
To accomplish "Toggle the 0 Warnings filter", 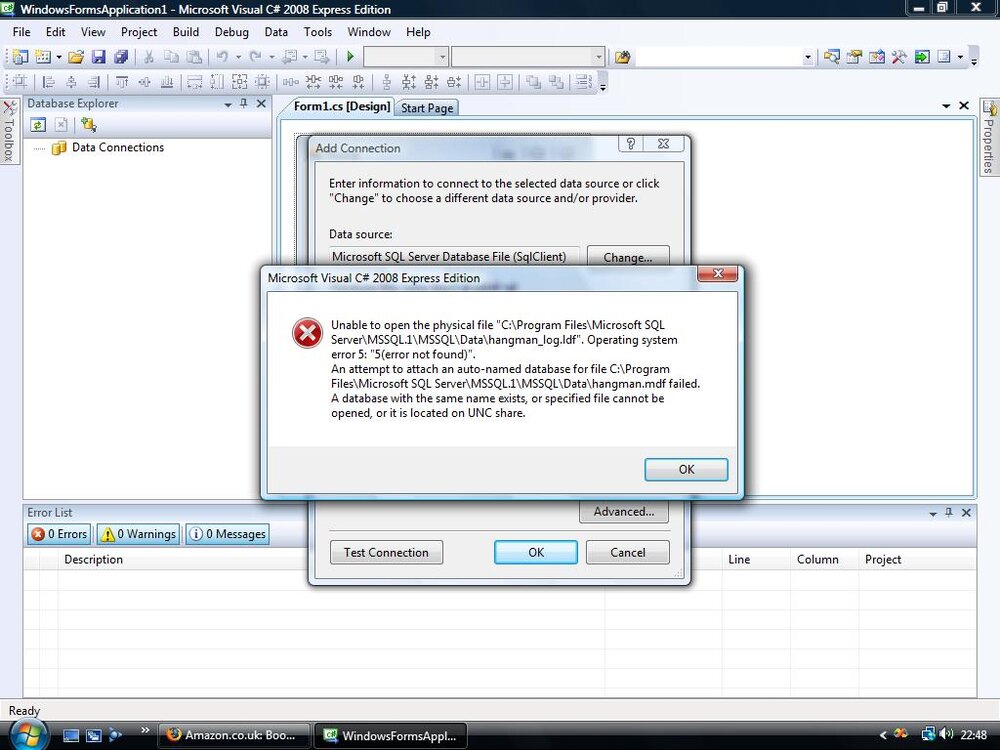I will pyautogui.click(x=138, y=534).
